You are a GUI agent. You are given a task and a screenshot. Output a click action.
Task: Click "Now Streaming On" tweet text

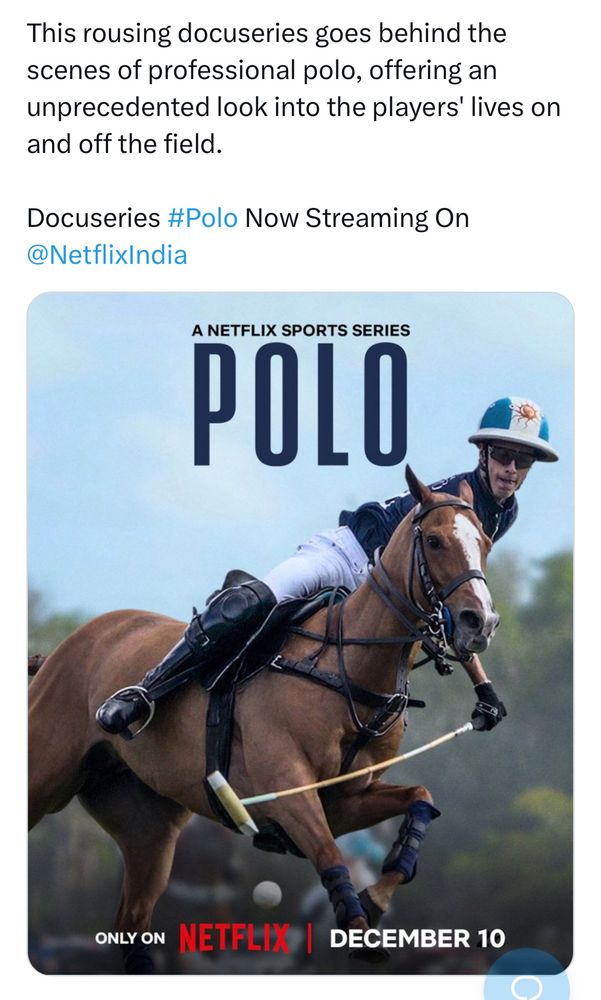pyautogui.click(x=357, y=218)
